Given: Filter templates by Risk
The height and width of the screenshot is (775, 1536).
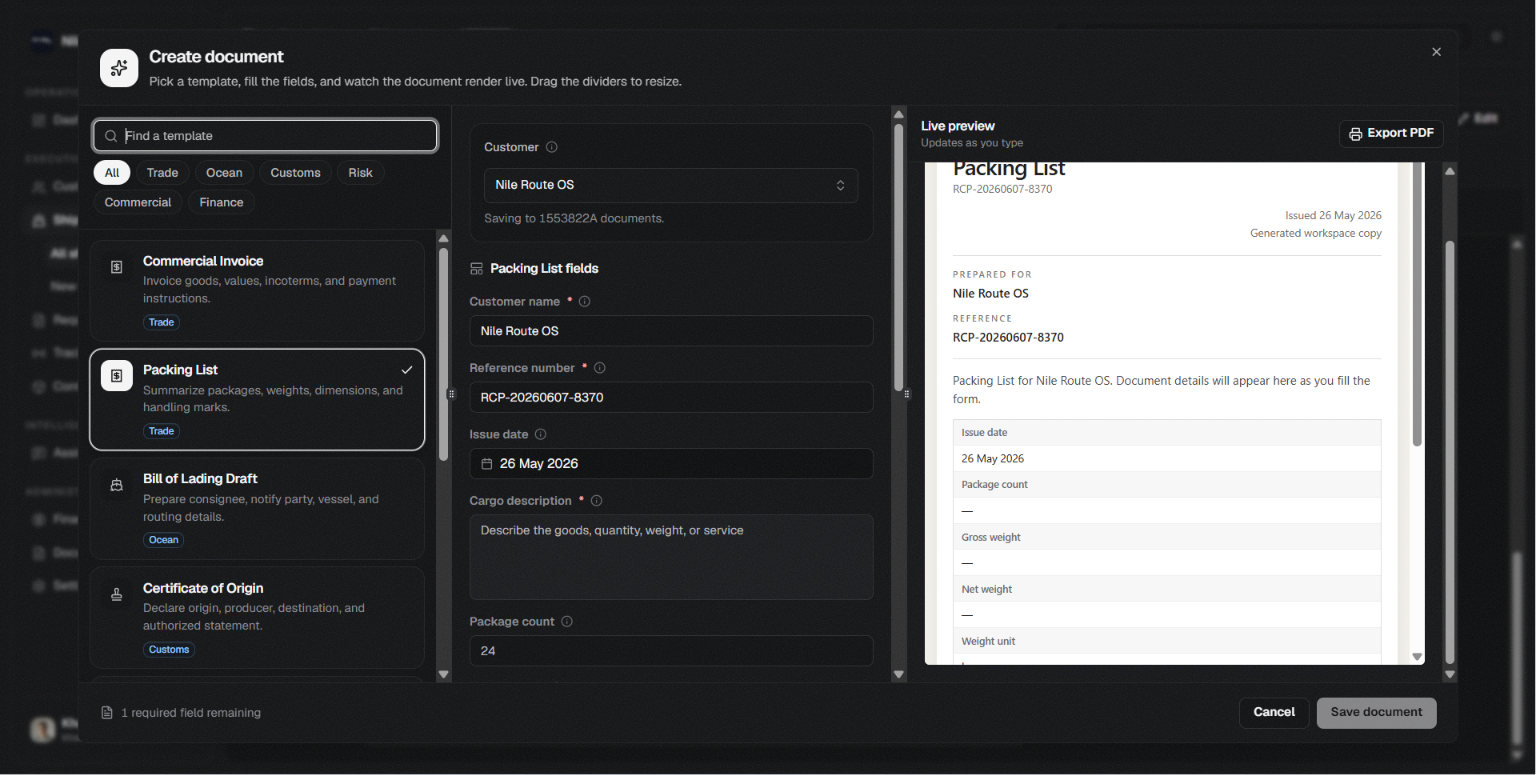Looking at the screenshot, I should 360,173.
